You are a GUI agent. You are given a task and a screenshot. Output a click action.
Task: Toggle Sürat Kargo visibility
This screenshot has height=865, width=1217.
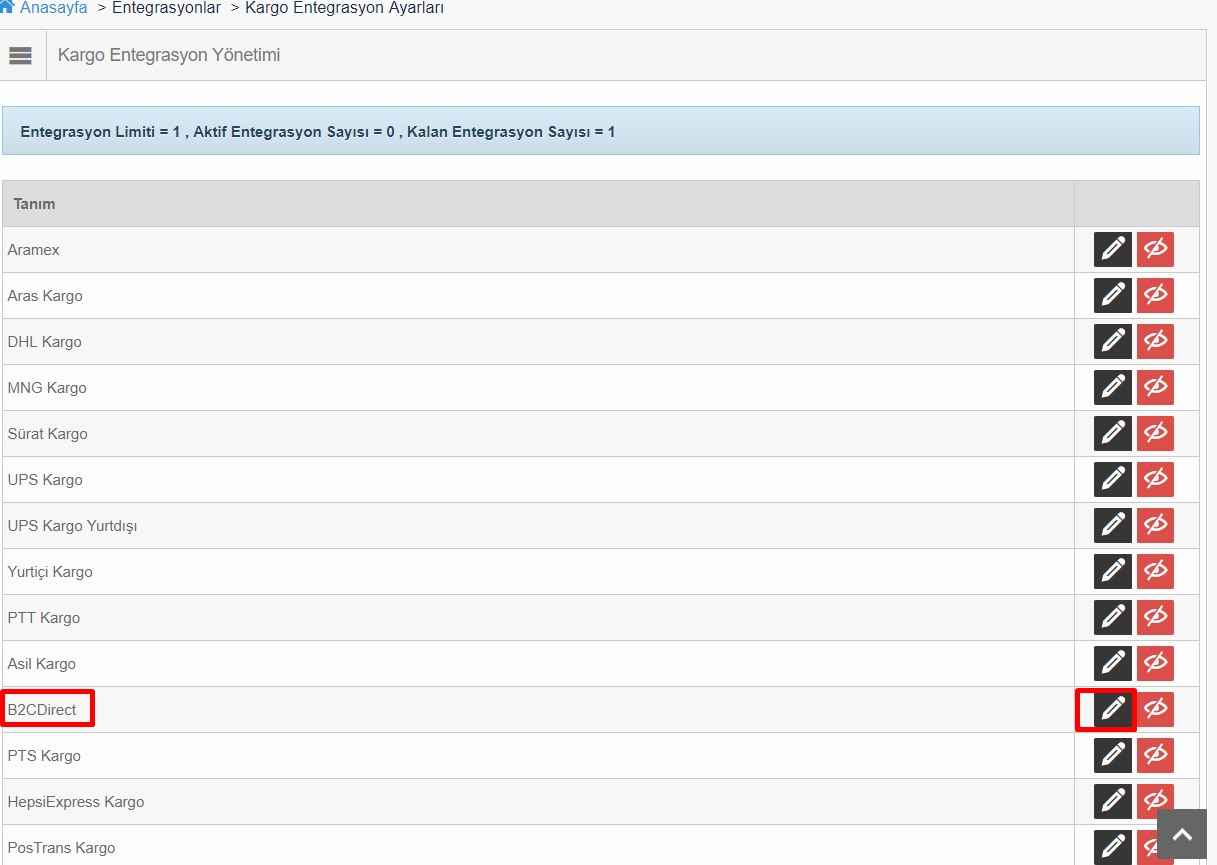click(1155, 434)
